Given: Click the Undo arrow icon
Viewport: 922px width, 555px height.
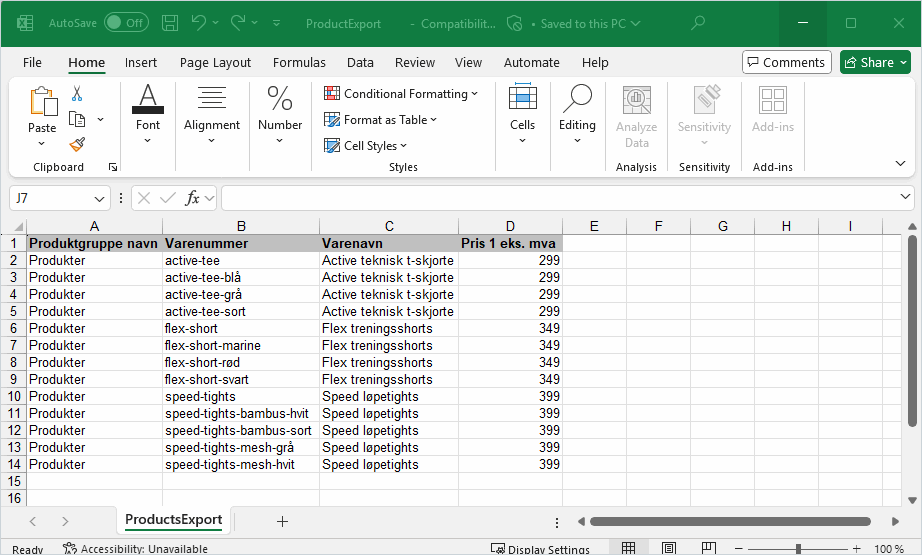Looking at the screenshot, I should (199, 23).
